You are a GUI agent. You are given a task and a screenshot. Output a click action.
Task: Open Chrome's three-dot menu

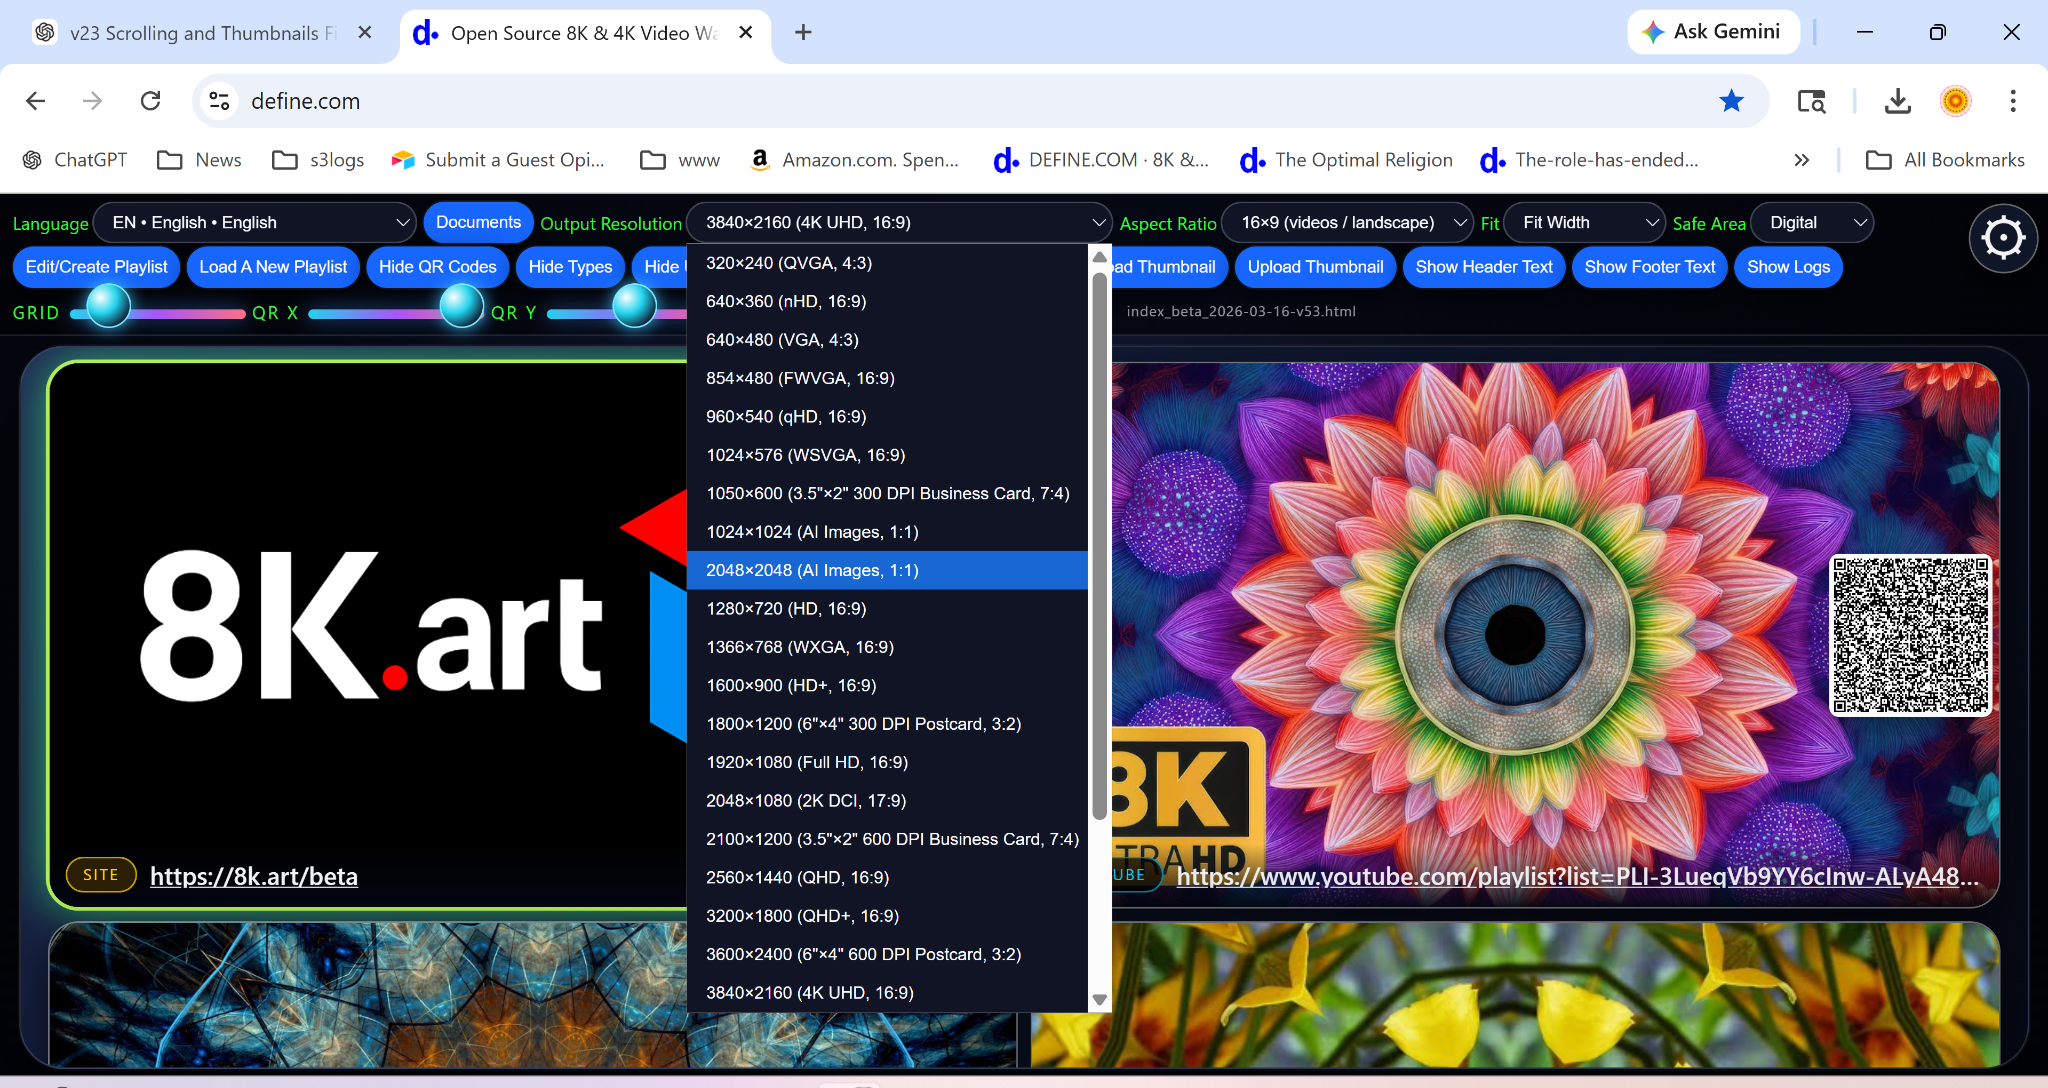click(x=2013, y=101)
